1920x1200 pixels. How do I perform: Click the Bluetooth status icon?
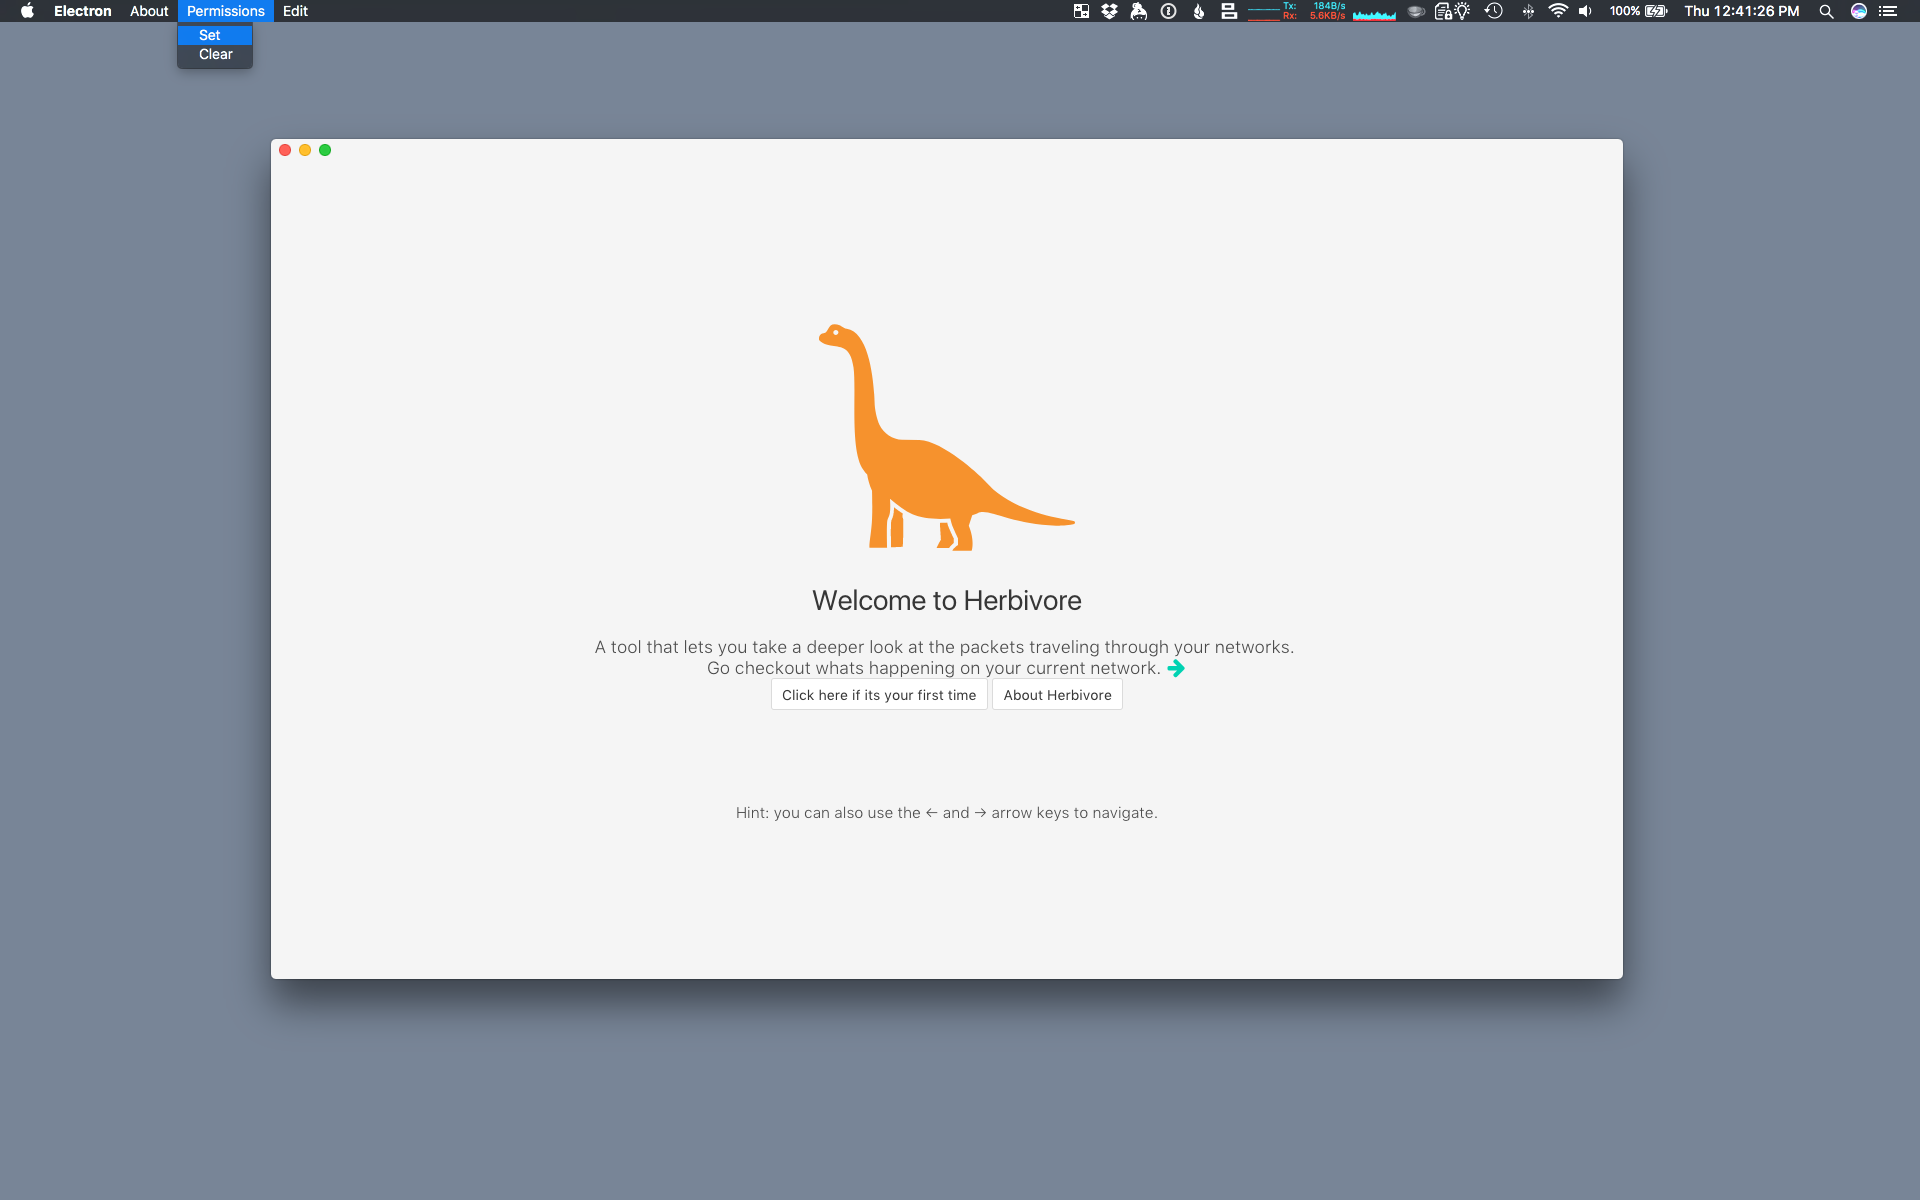(x=1528, y=11)
